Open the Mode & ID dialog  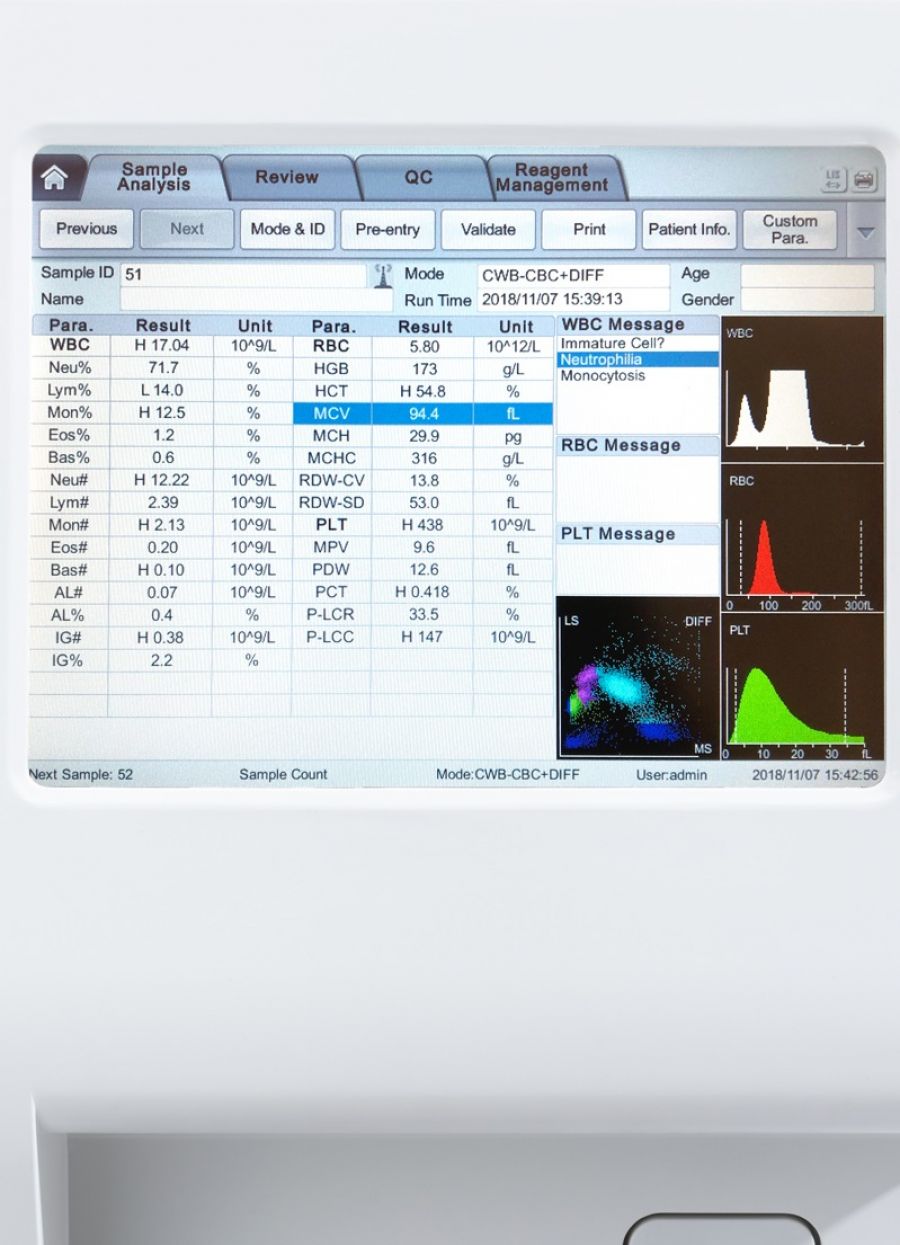pos(287,229)
